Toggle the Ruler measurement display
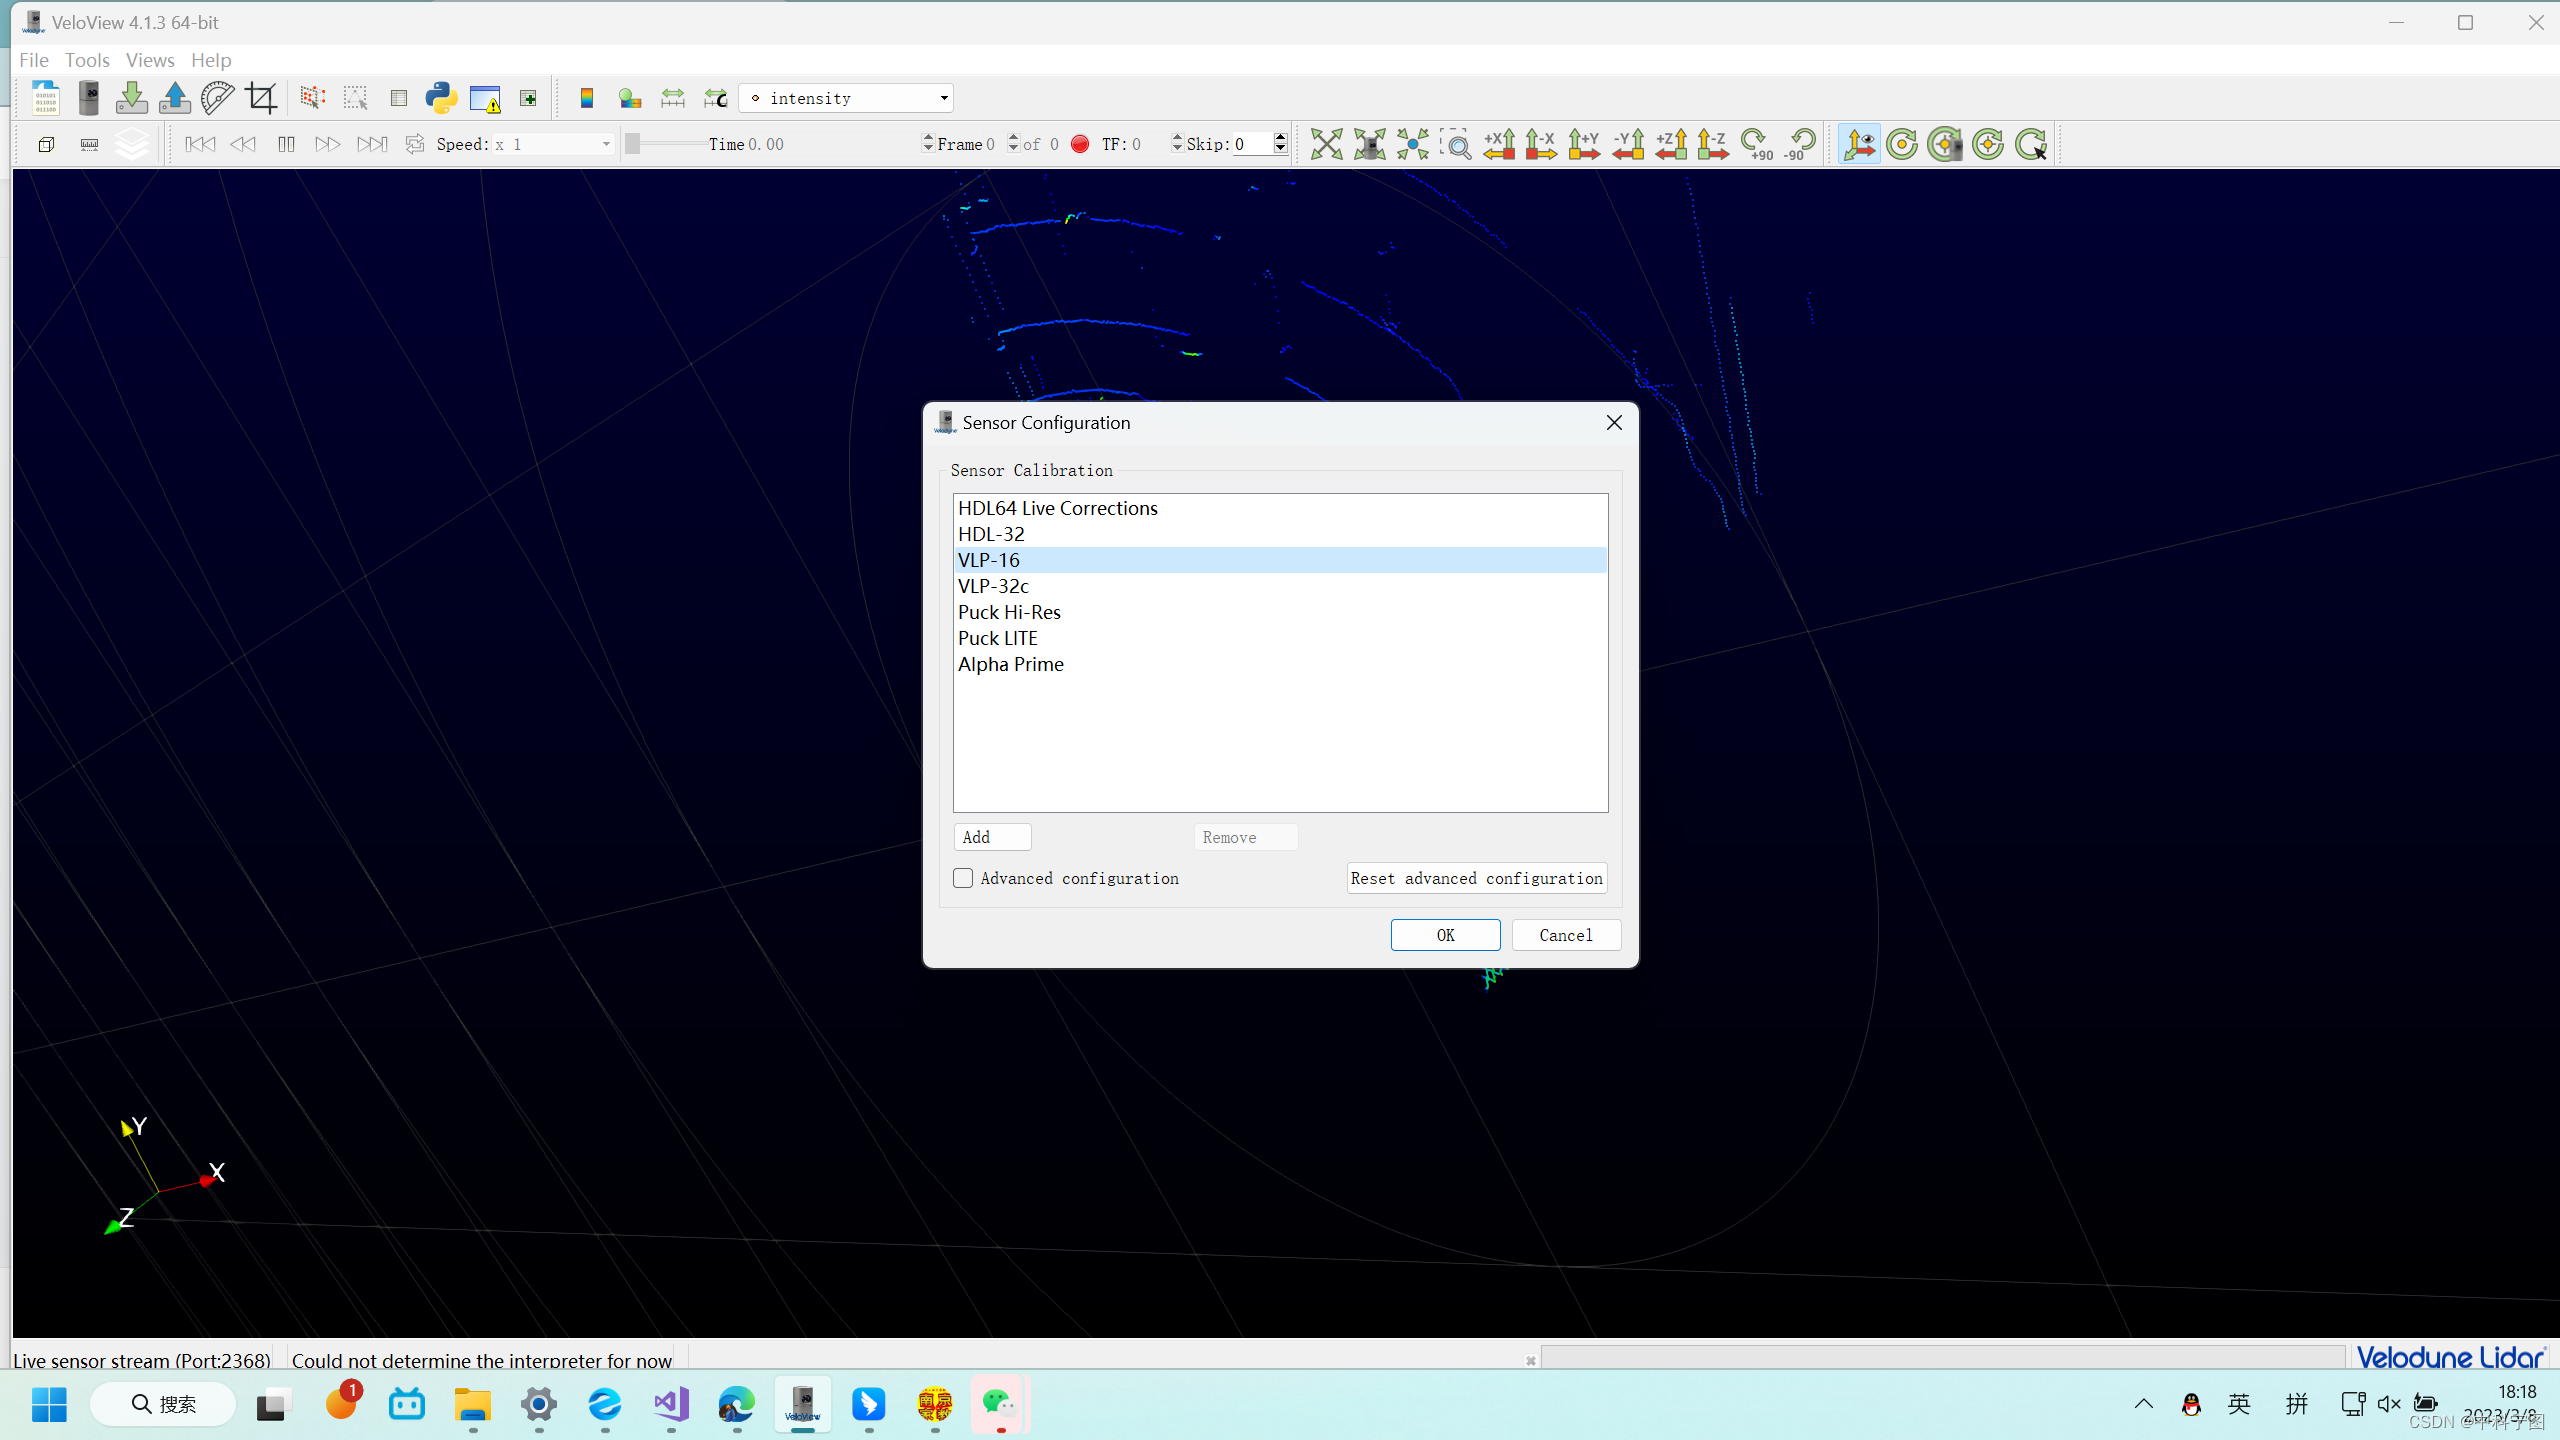Image resolution: width=2560 pixels, height=1440 pixels. 89,144
